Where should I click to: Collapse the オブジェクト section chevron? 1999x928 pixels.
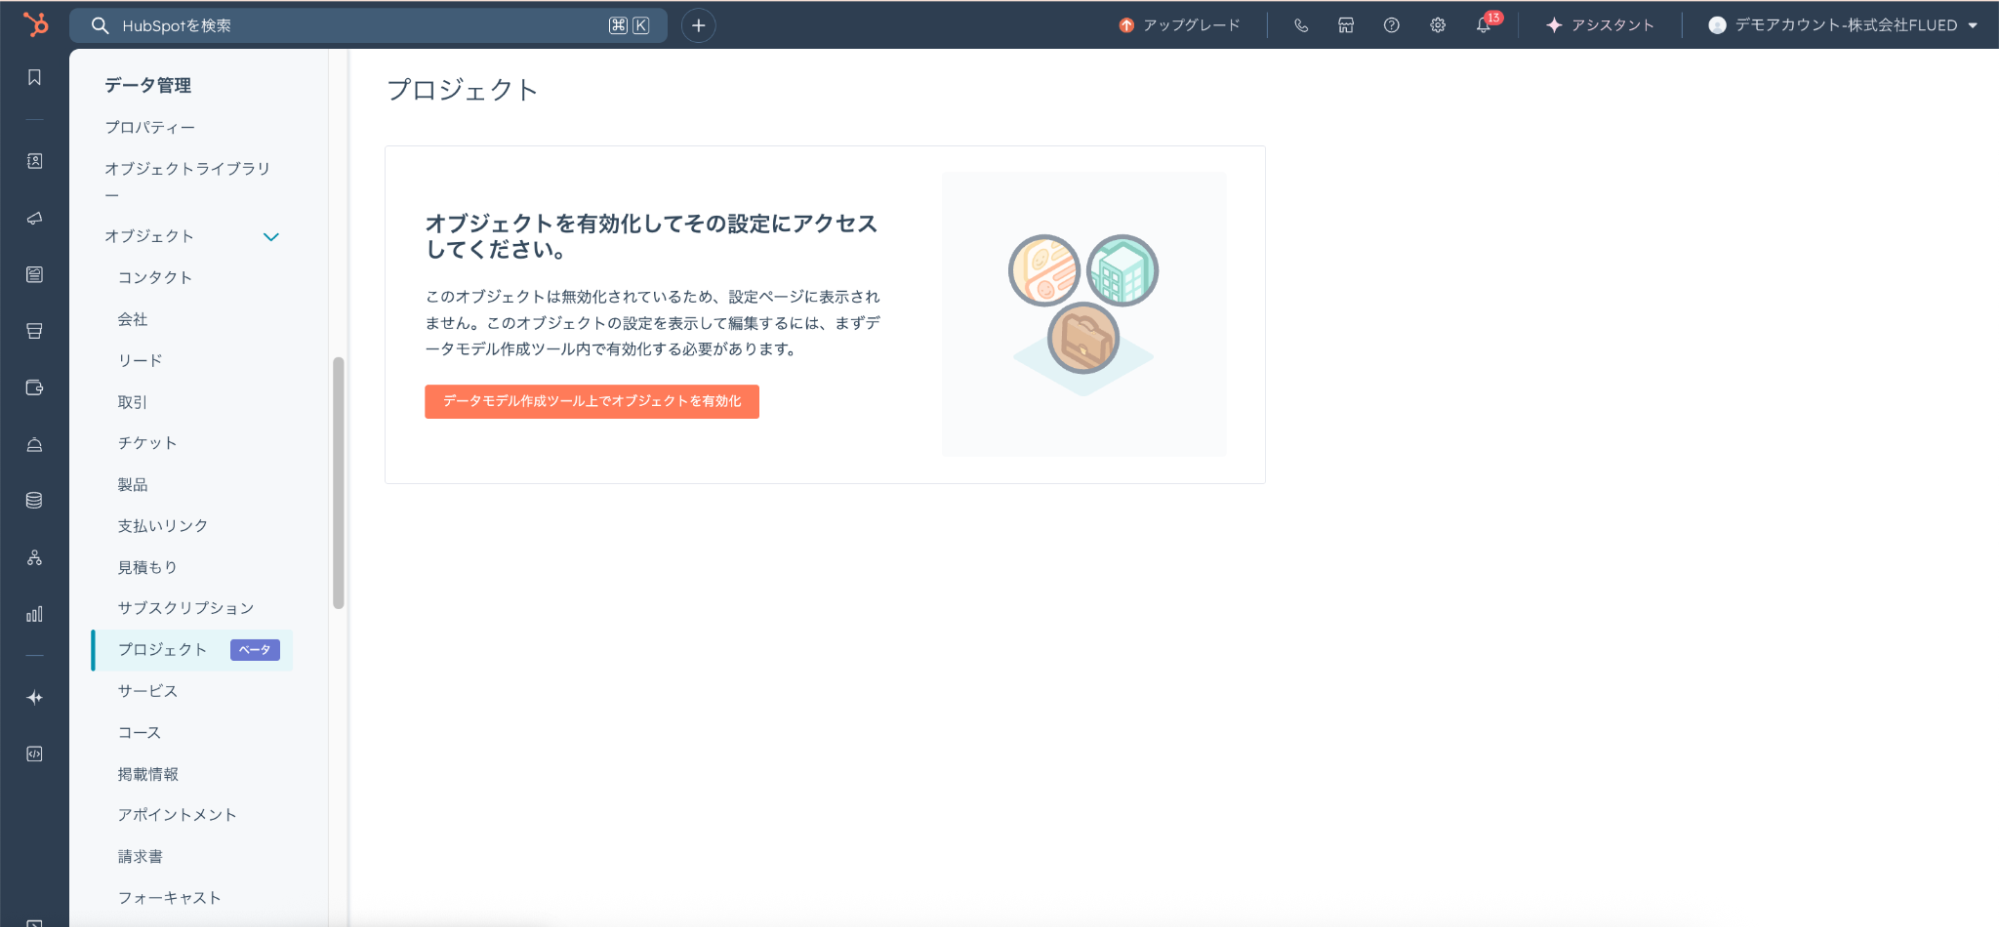tap(271, 237)
